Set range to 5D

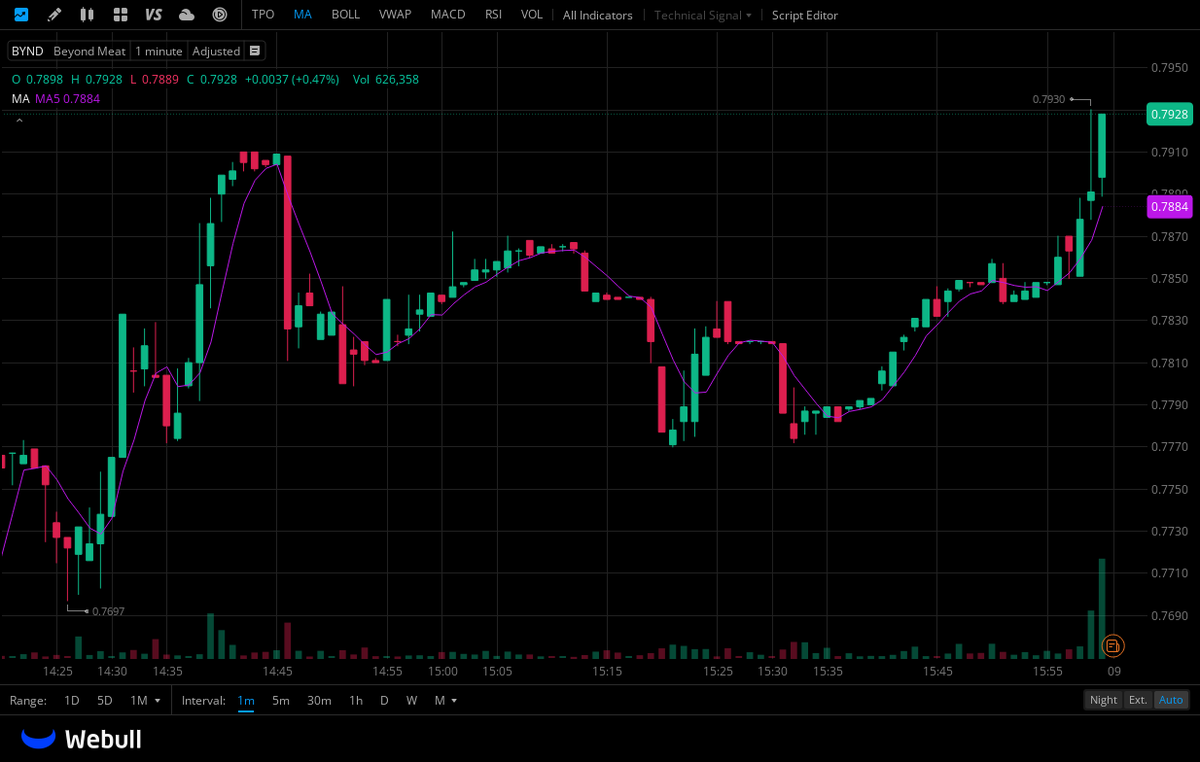point(104,700)
